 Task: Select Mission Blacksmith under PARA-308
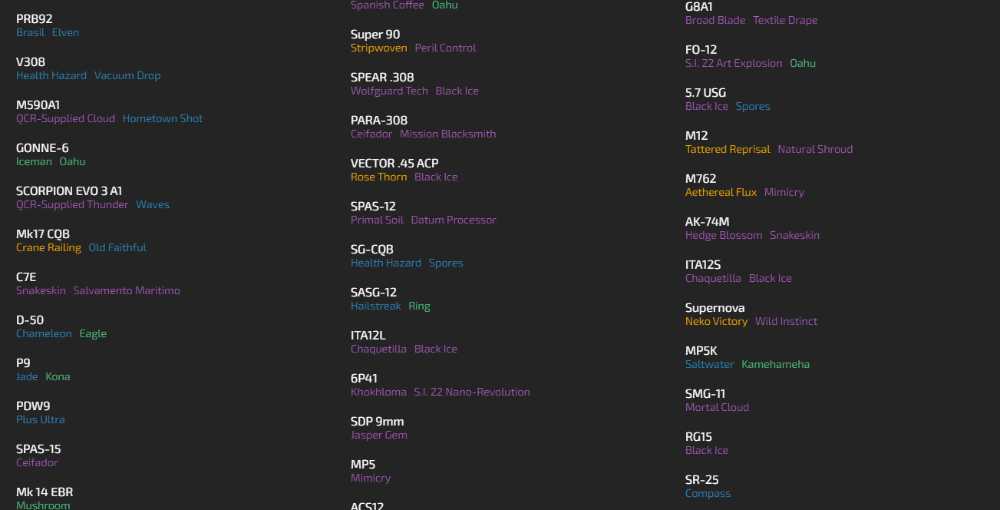448,134
